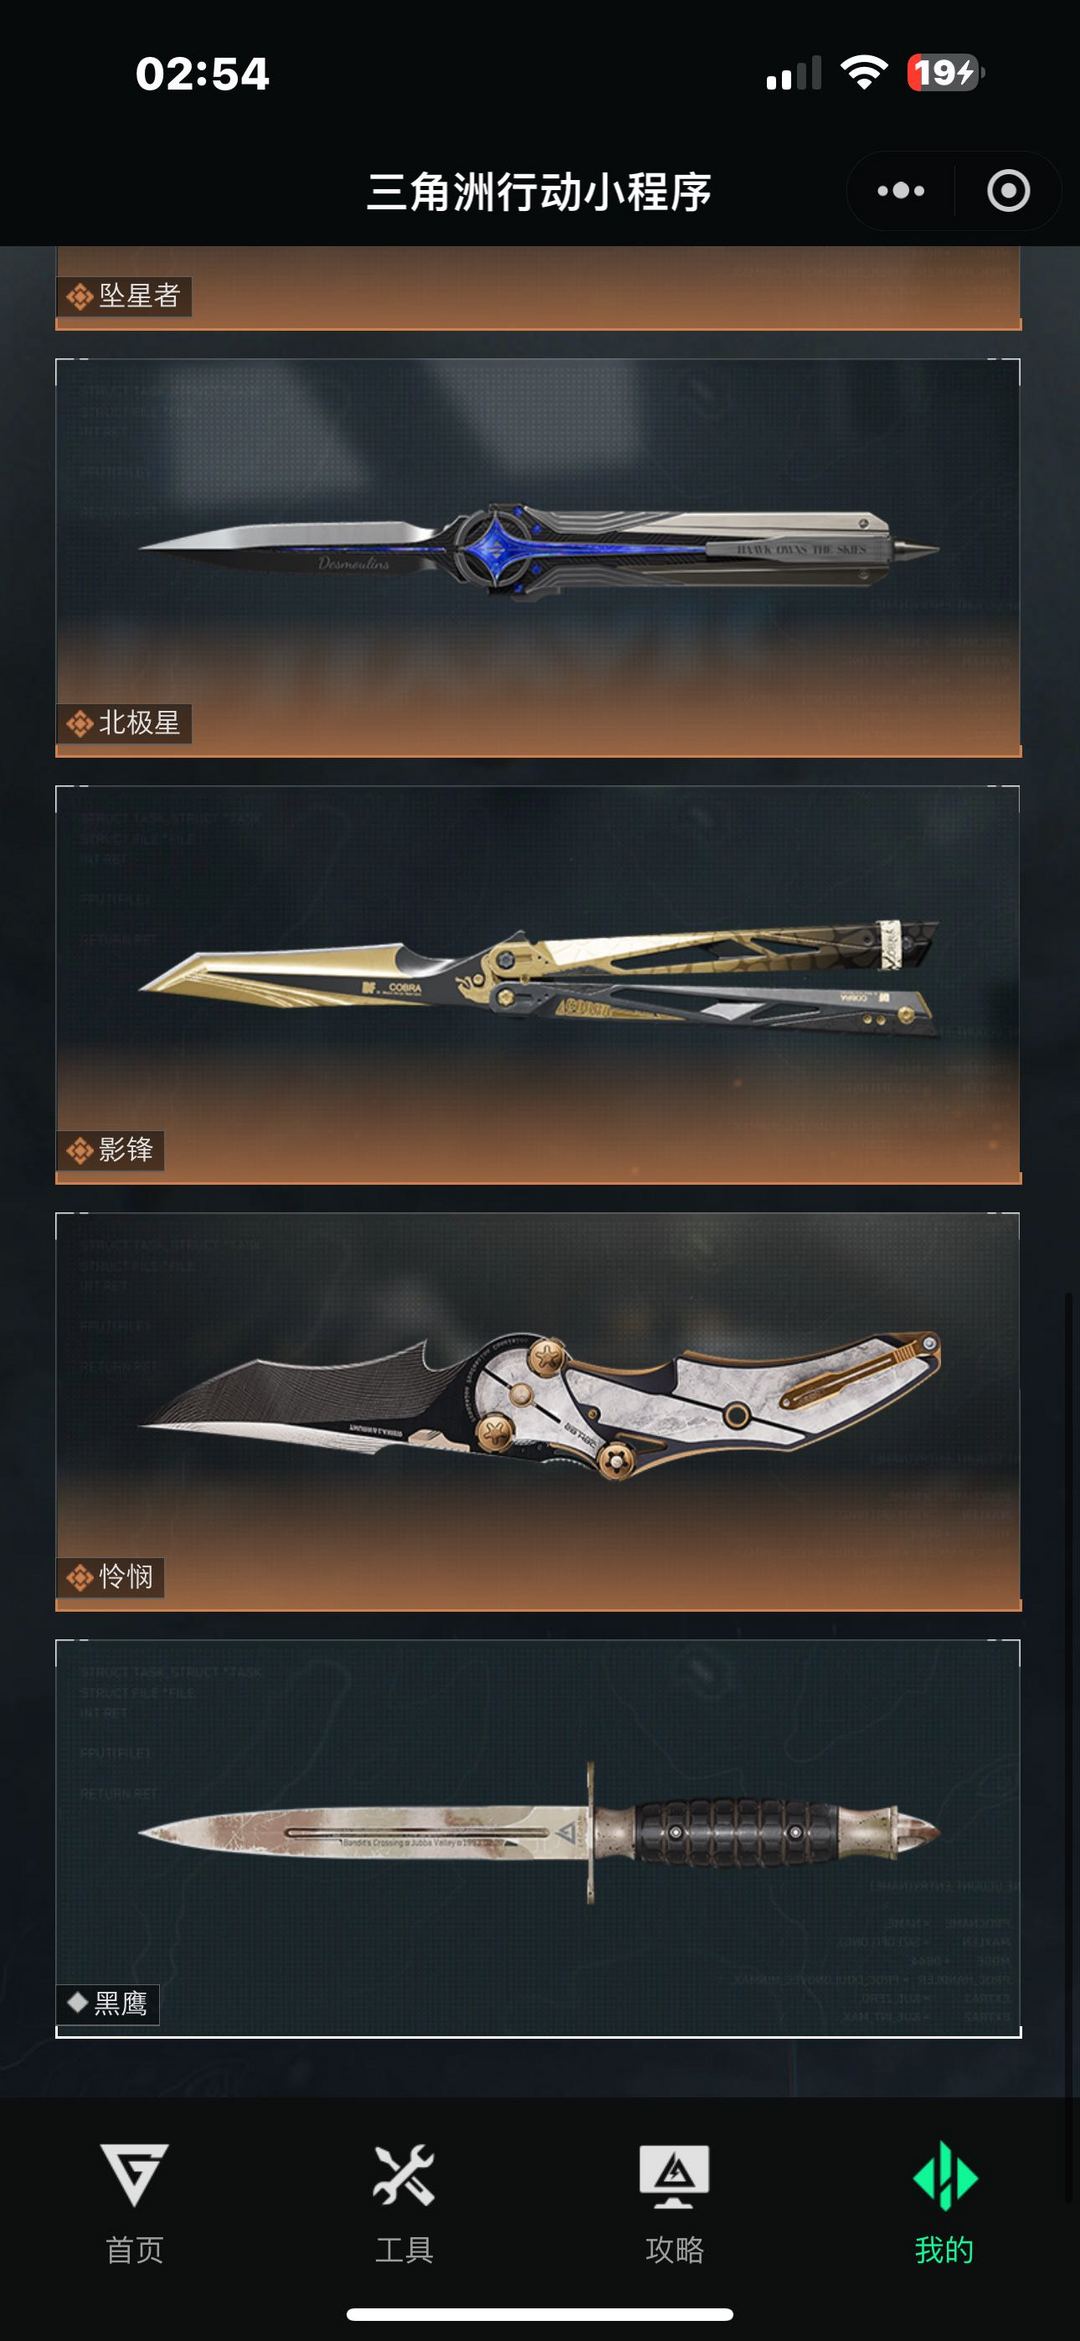Open mini program more options dots
The image size is (1080, 2341).
(x=901, y=190)
